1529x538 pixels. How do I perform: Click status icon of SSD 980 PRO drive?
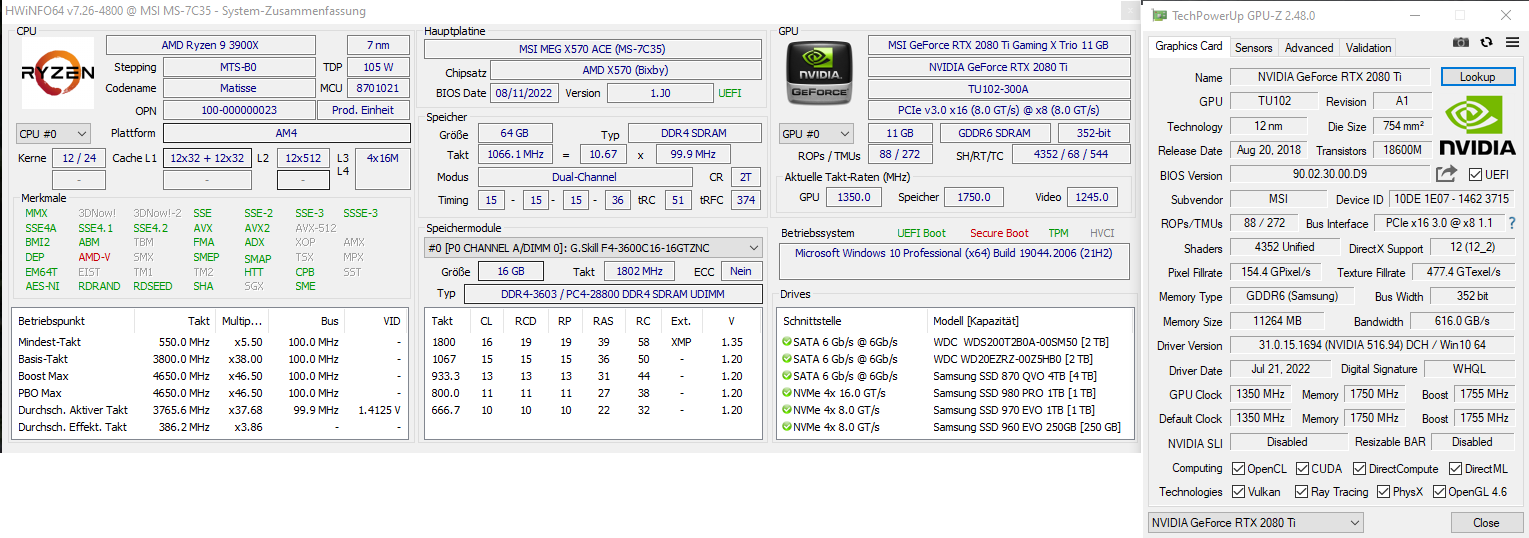click(x=787, y=393)
